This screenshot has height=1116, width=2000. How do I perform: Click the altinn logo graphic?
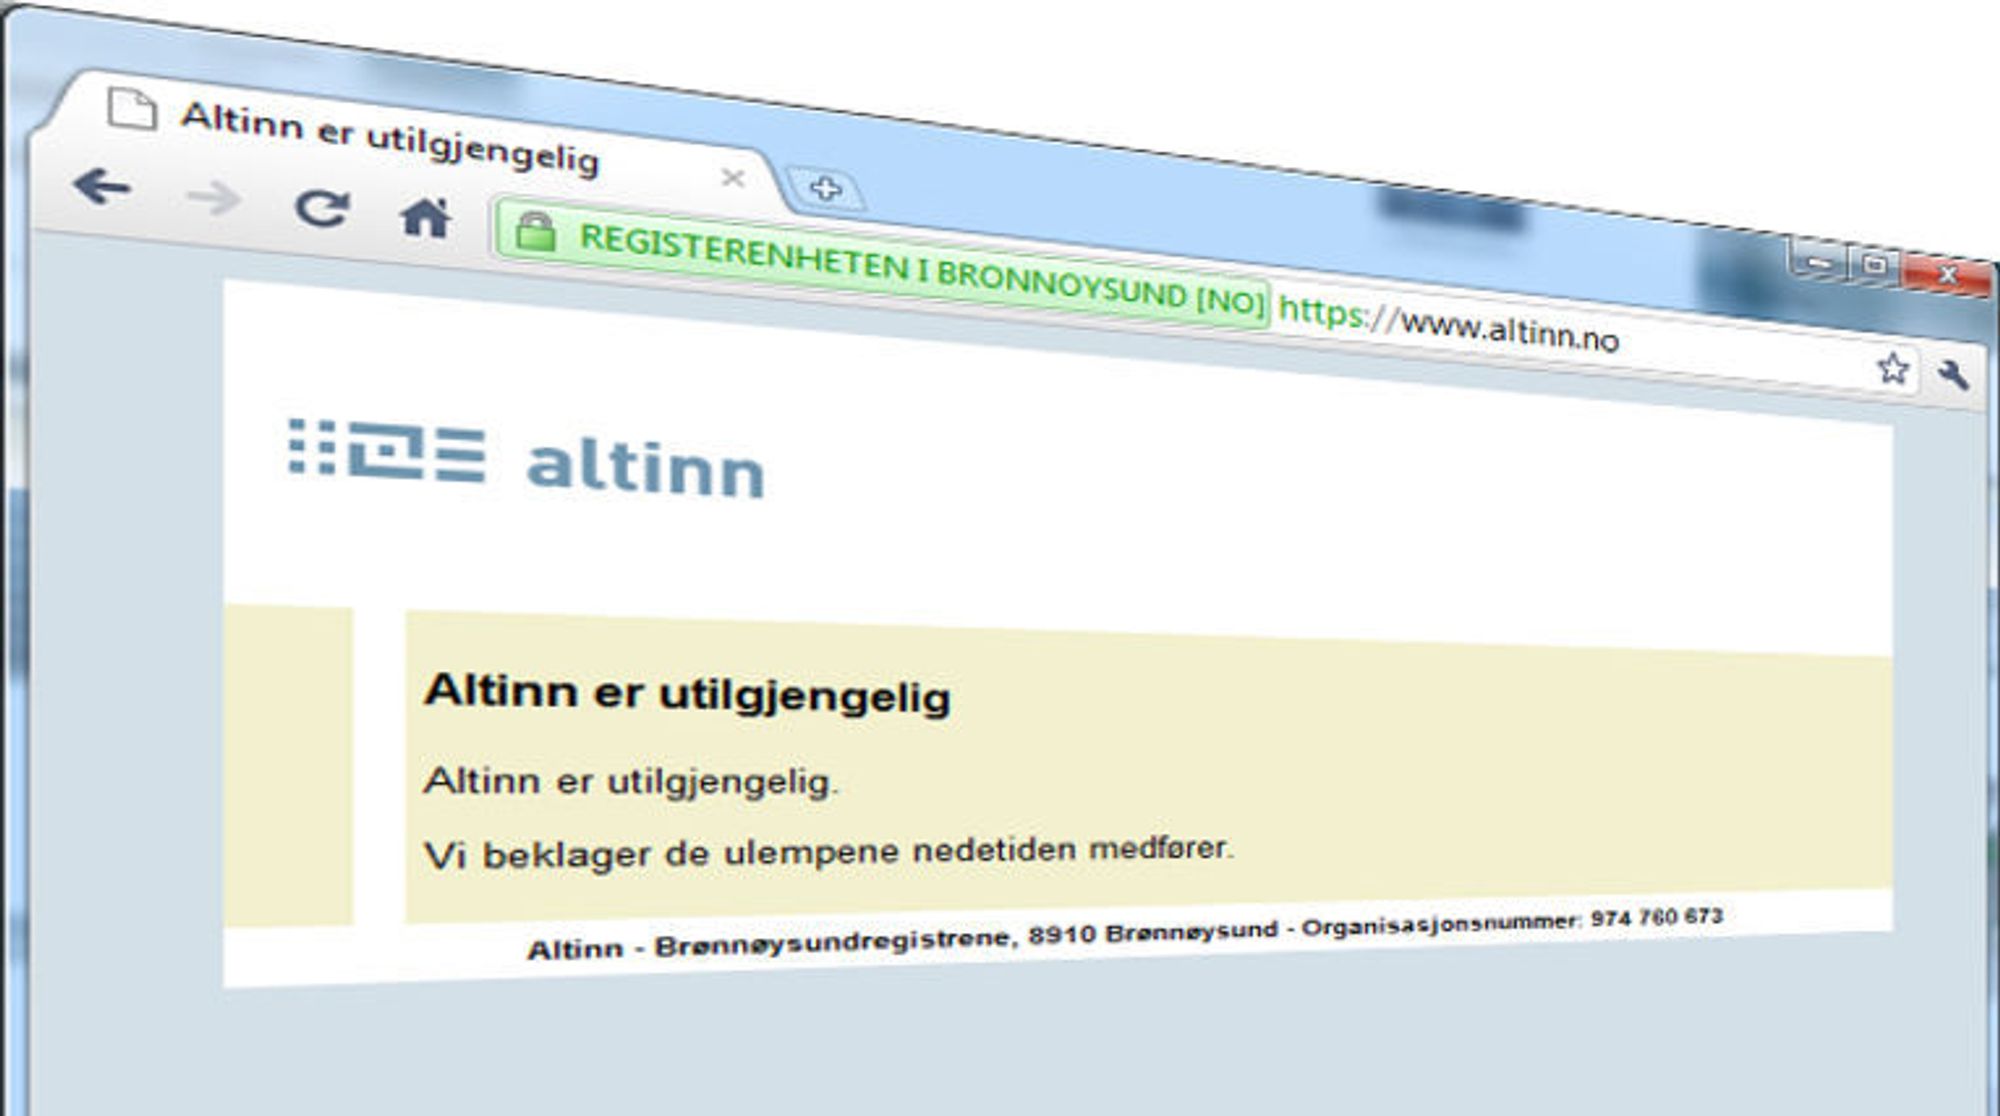click(x=387, y=451)
